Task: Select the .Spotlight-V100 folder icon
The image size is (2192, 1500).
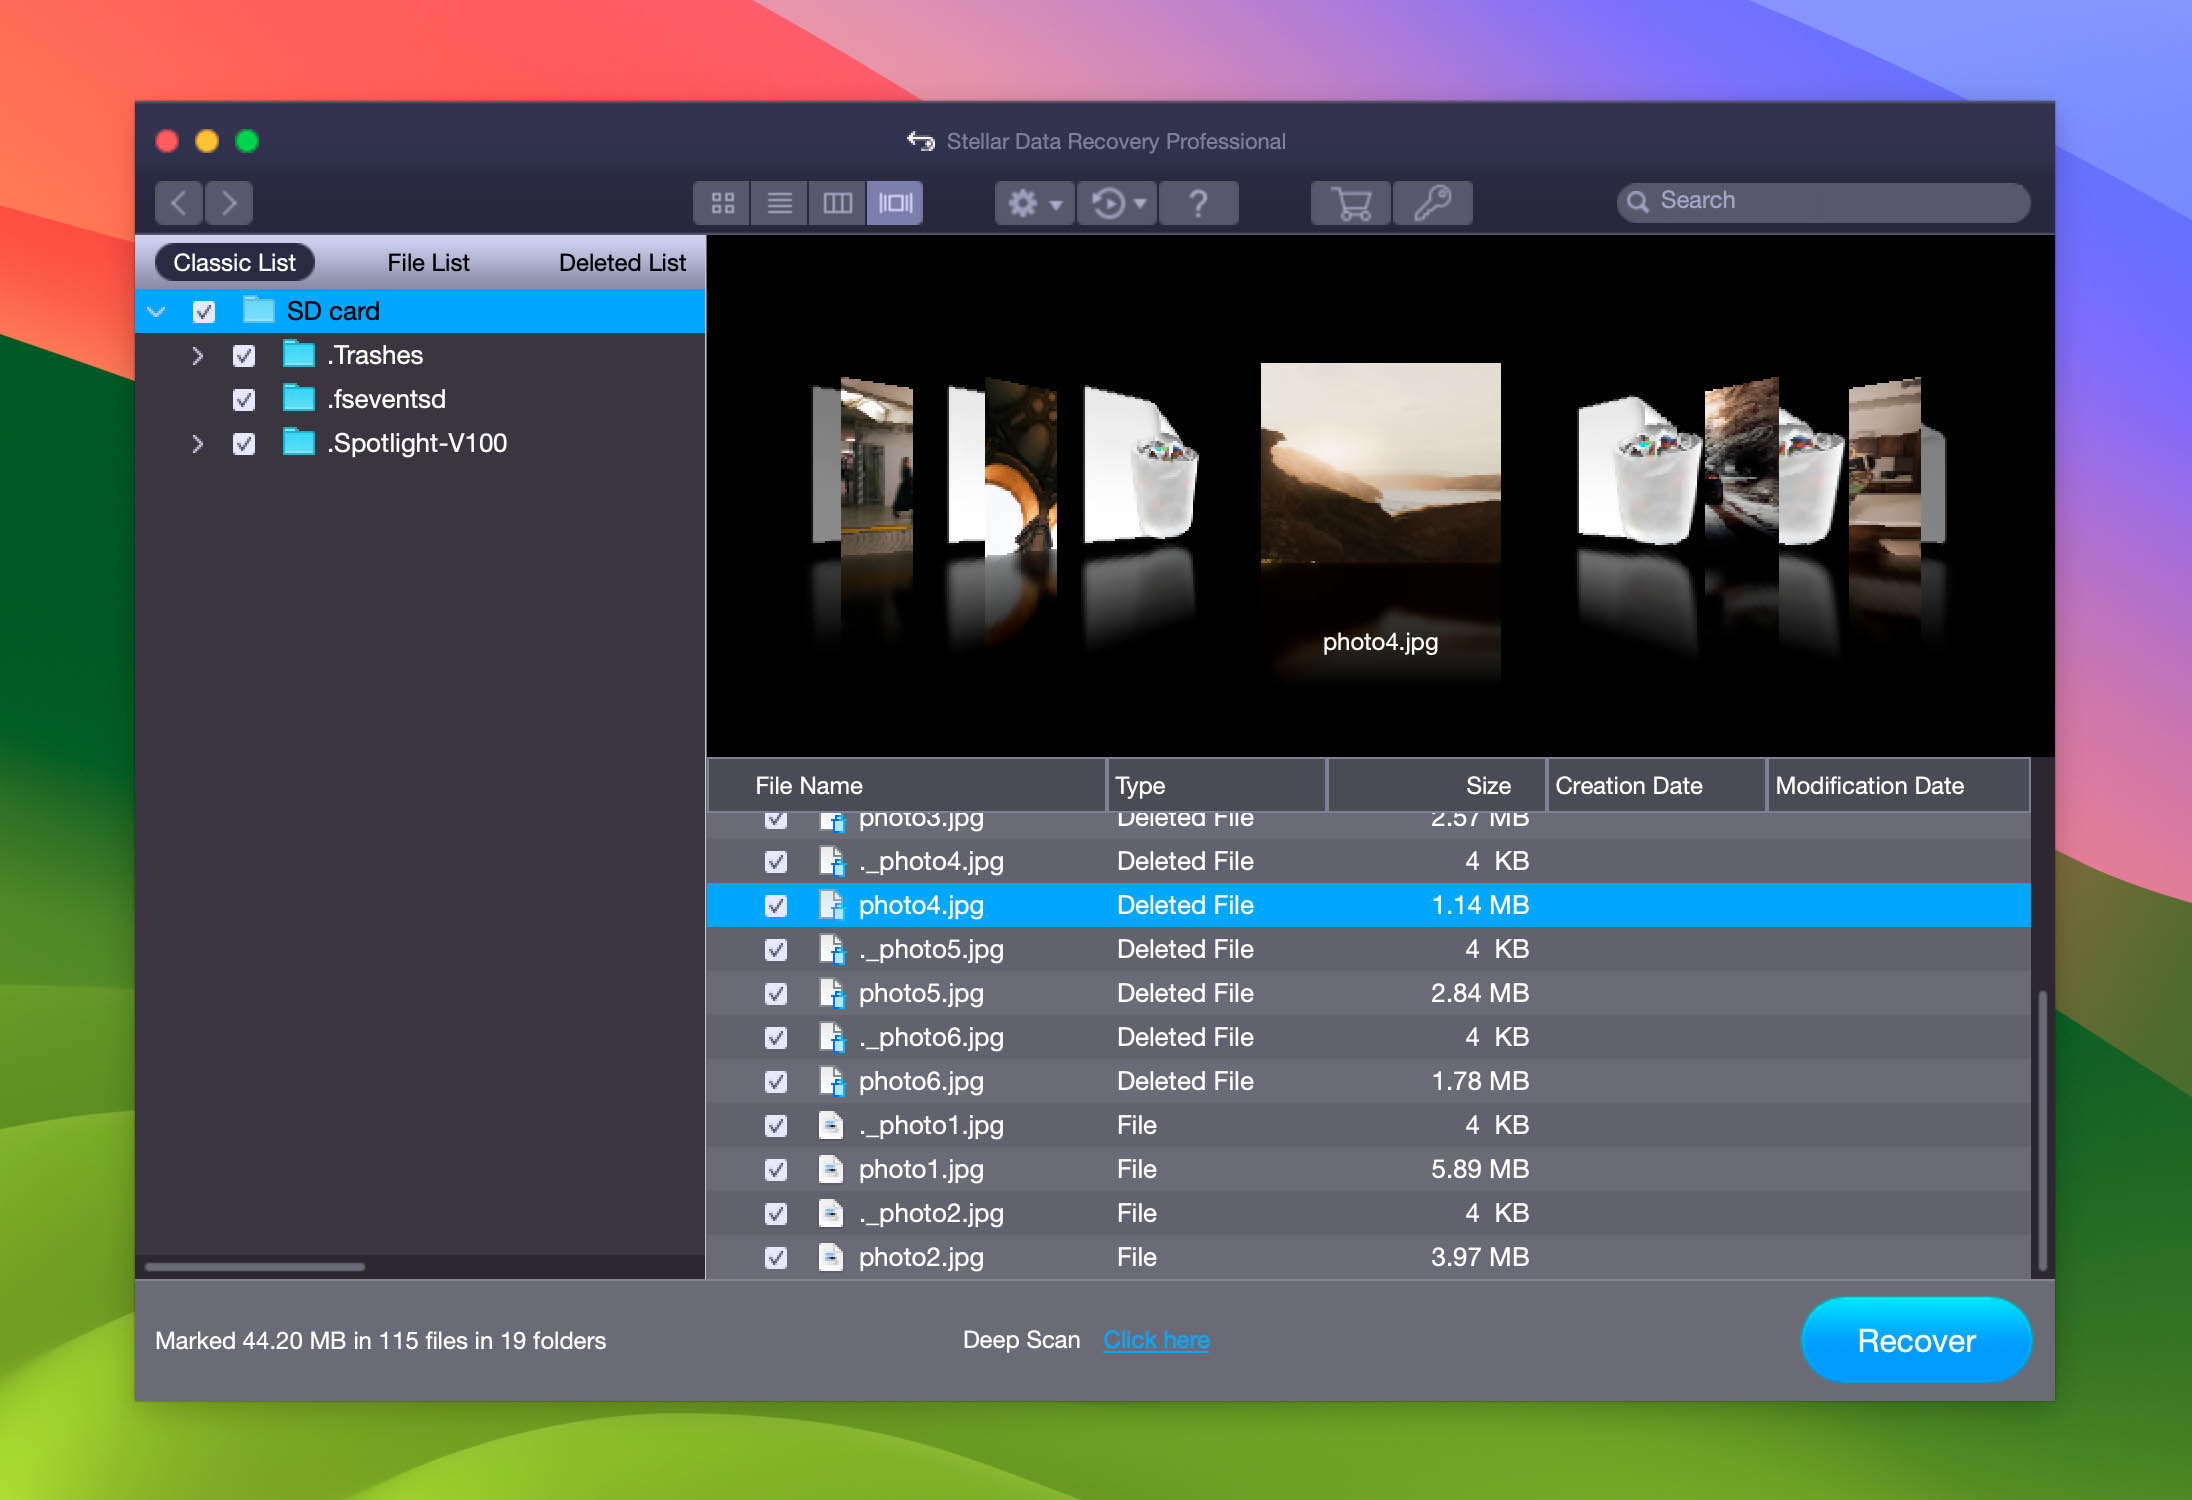Action: (x=299, y=442)
